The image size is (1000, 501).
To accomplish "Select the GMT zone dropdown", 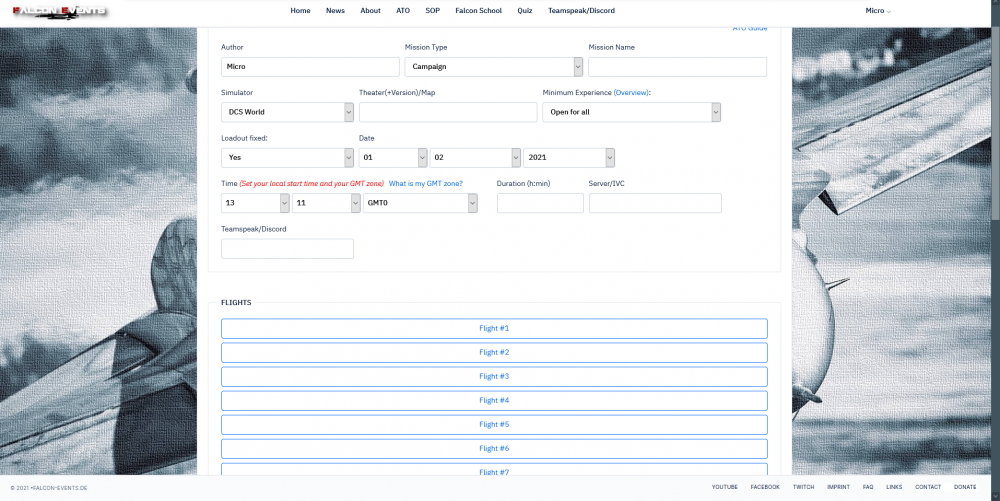I will point(419,203).
